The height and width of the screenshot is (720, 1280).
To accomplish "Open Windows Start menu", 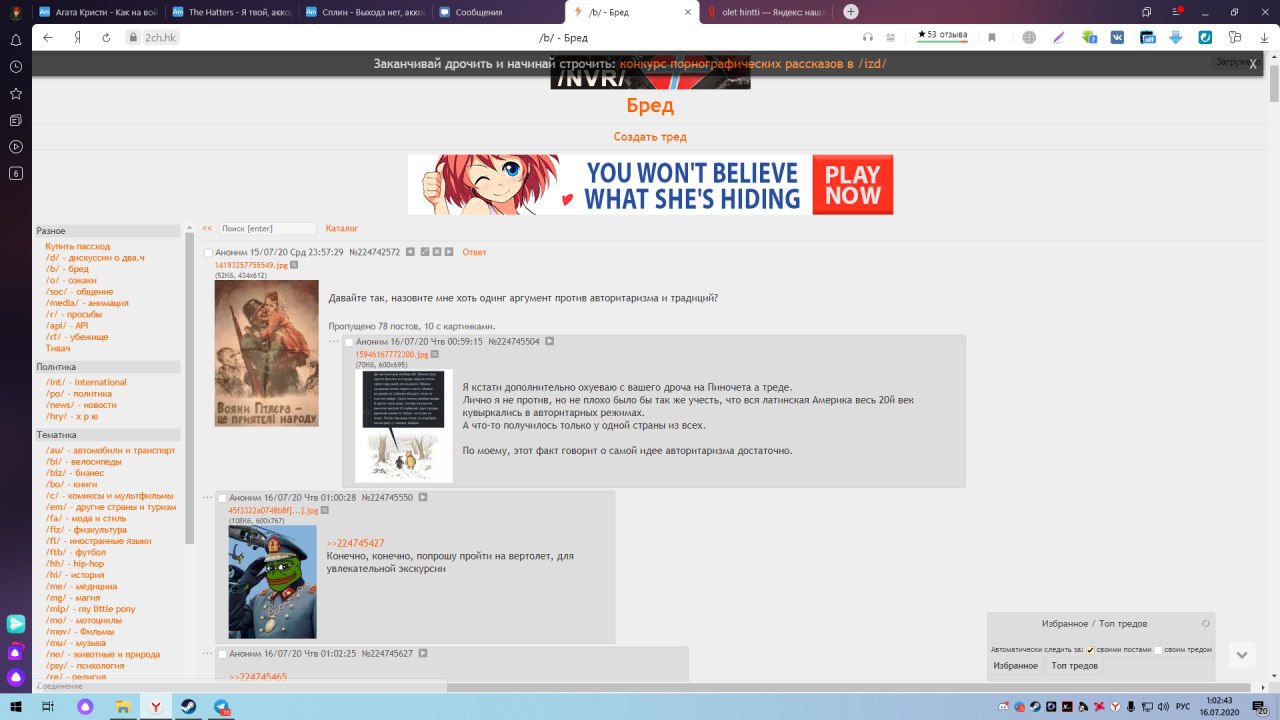I will [16, 706].
